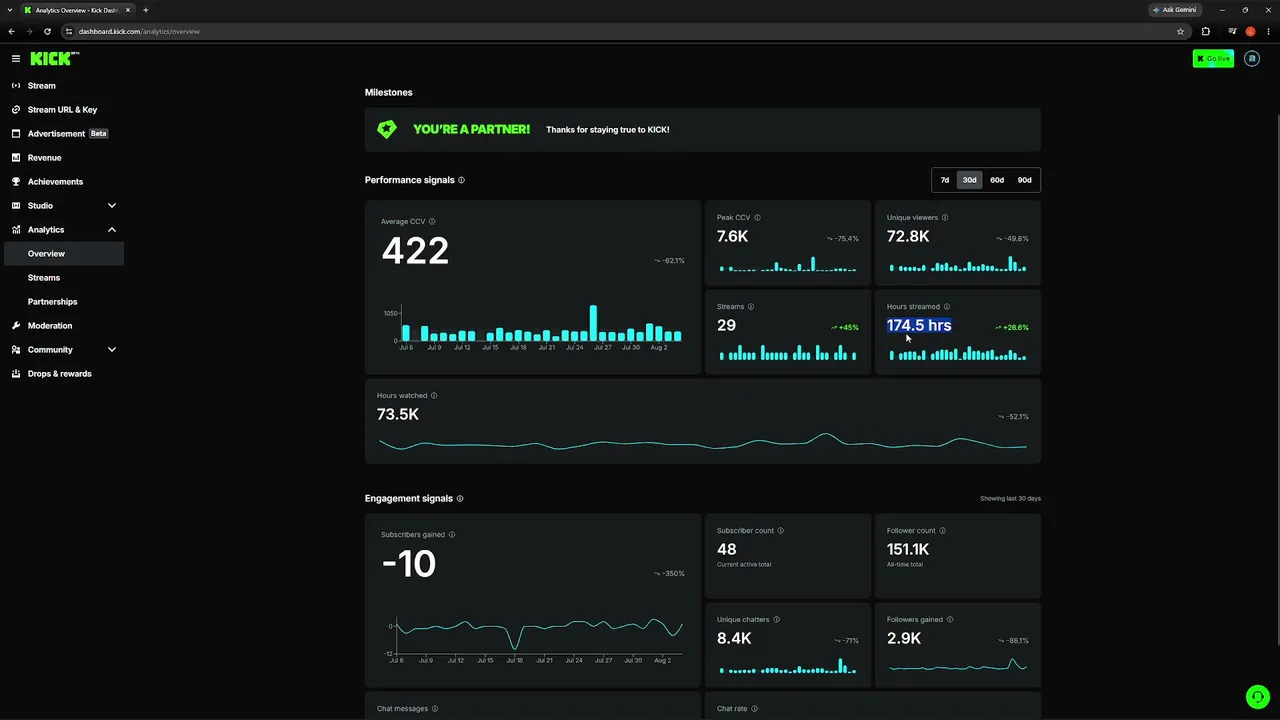Select the 30d time range

coord(969,180)
